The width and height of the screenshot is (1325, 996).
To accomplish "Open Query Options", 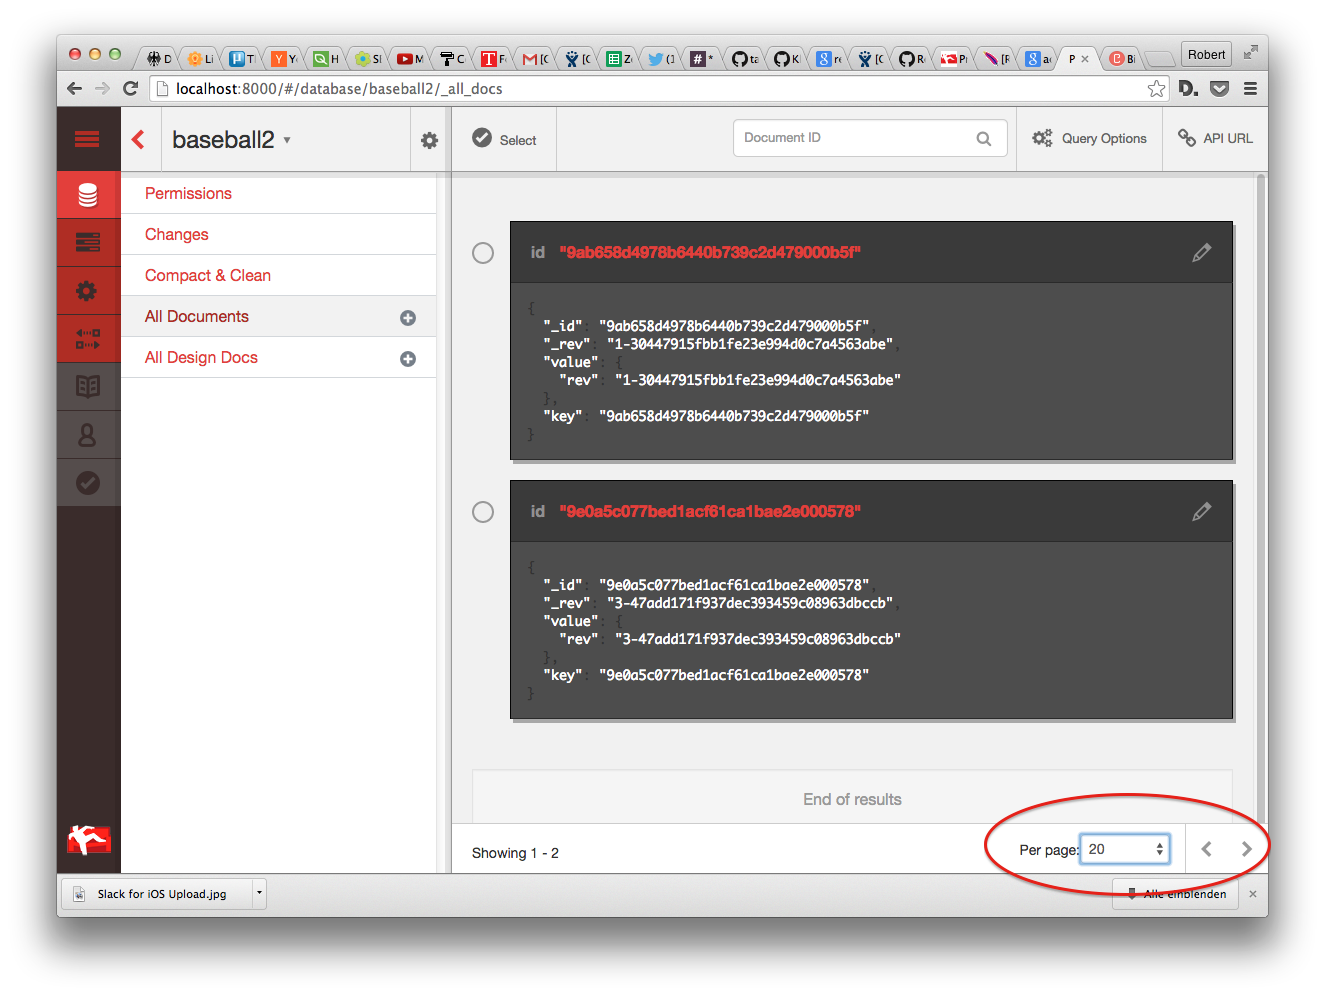I will click(1089, 139).
